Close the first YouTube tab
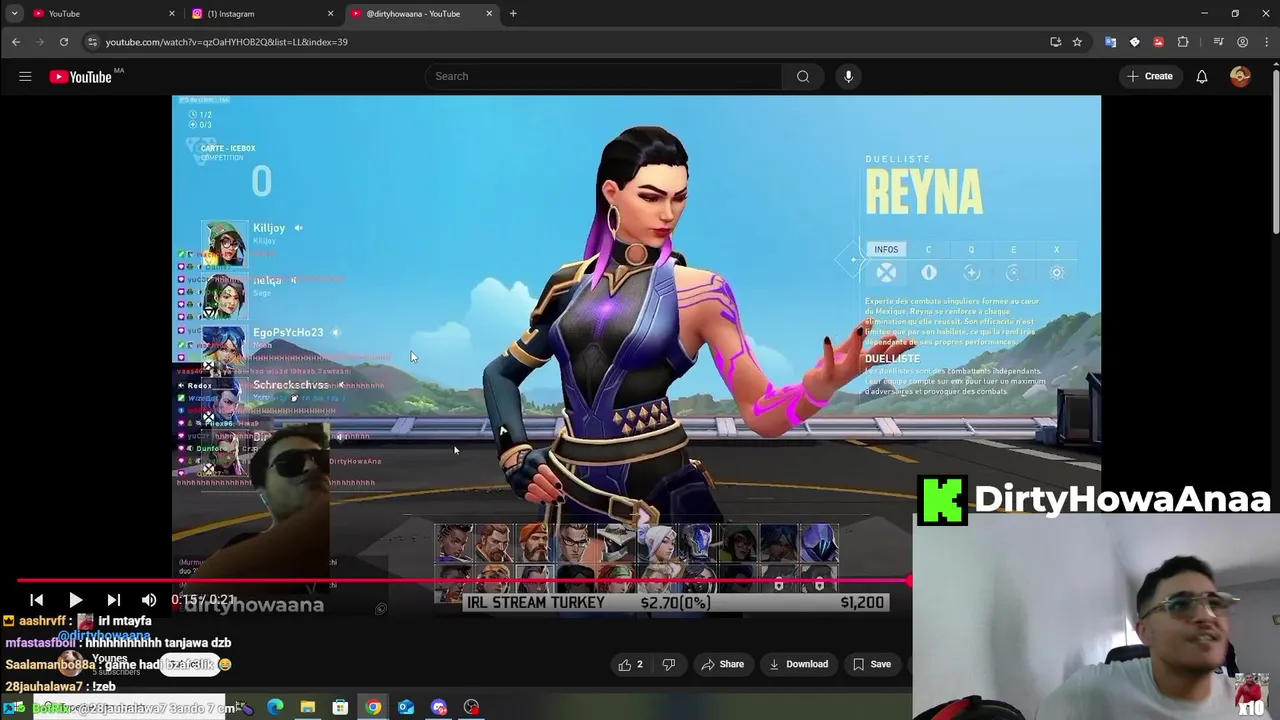The image size is (1280, 720). [171, 14]
